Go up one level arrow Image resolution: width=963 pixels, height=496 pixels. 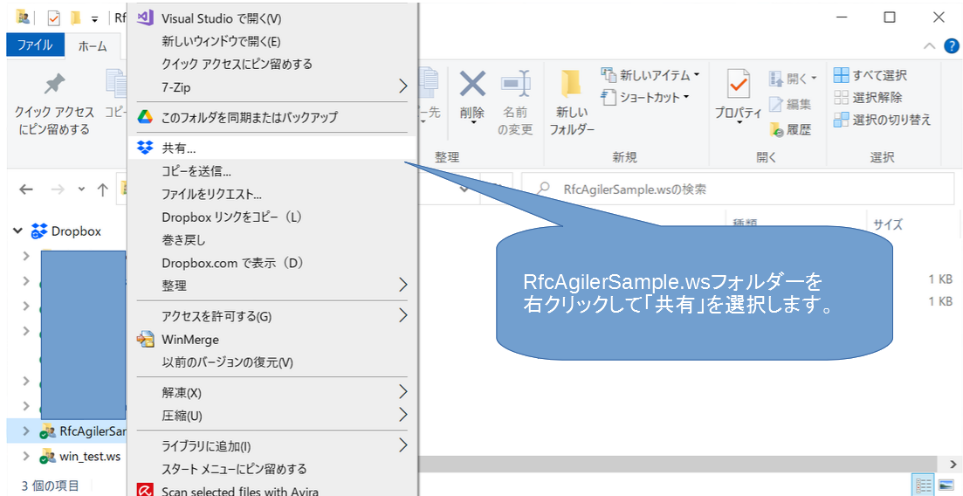(x=103, y=189)
